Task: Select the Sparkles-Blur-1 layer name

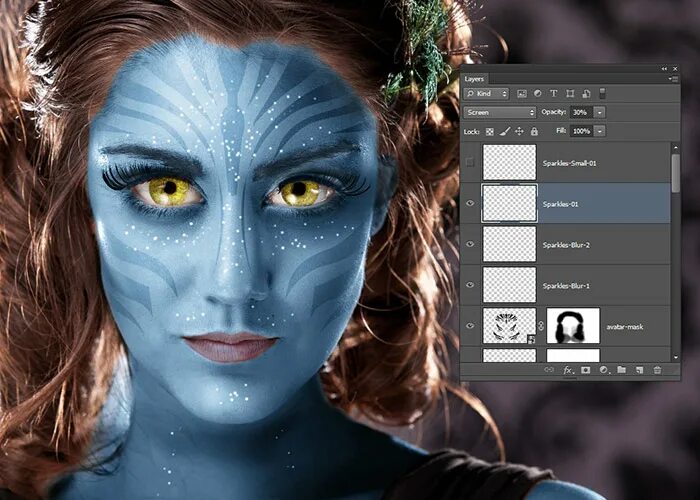Action: pyautogui.click(x=566, y=286)
